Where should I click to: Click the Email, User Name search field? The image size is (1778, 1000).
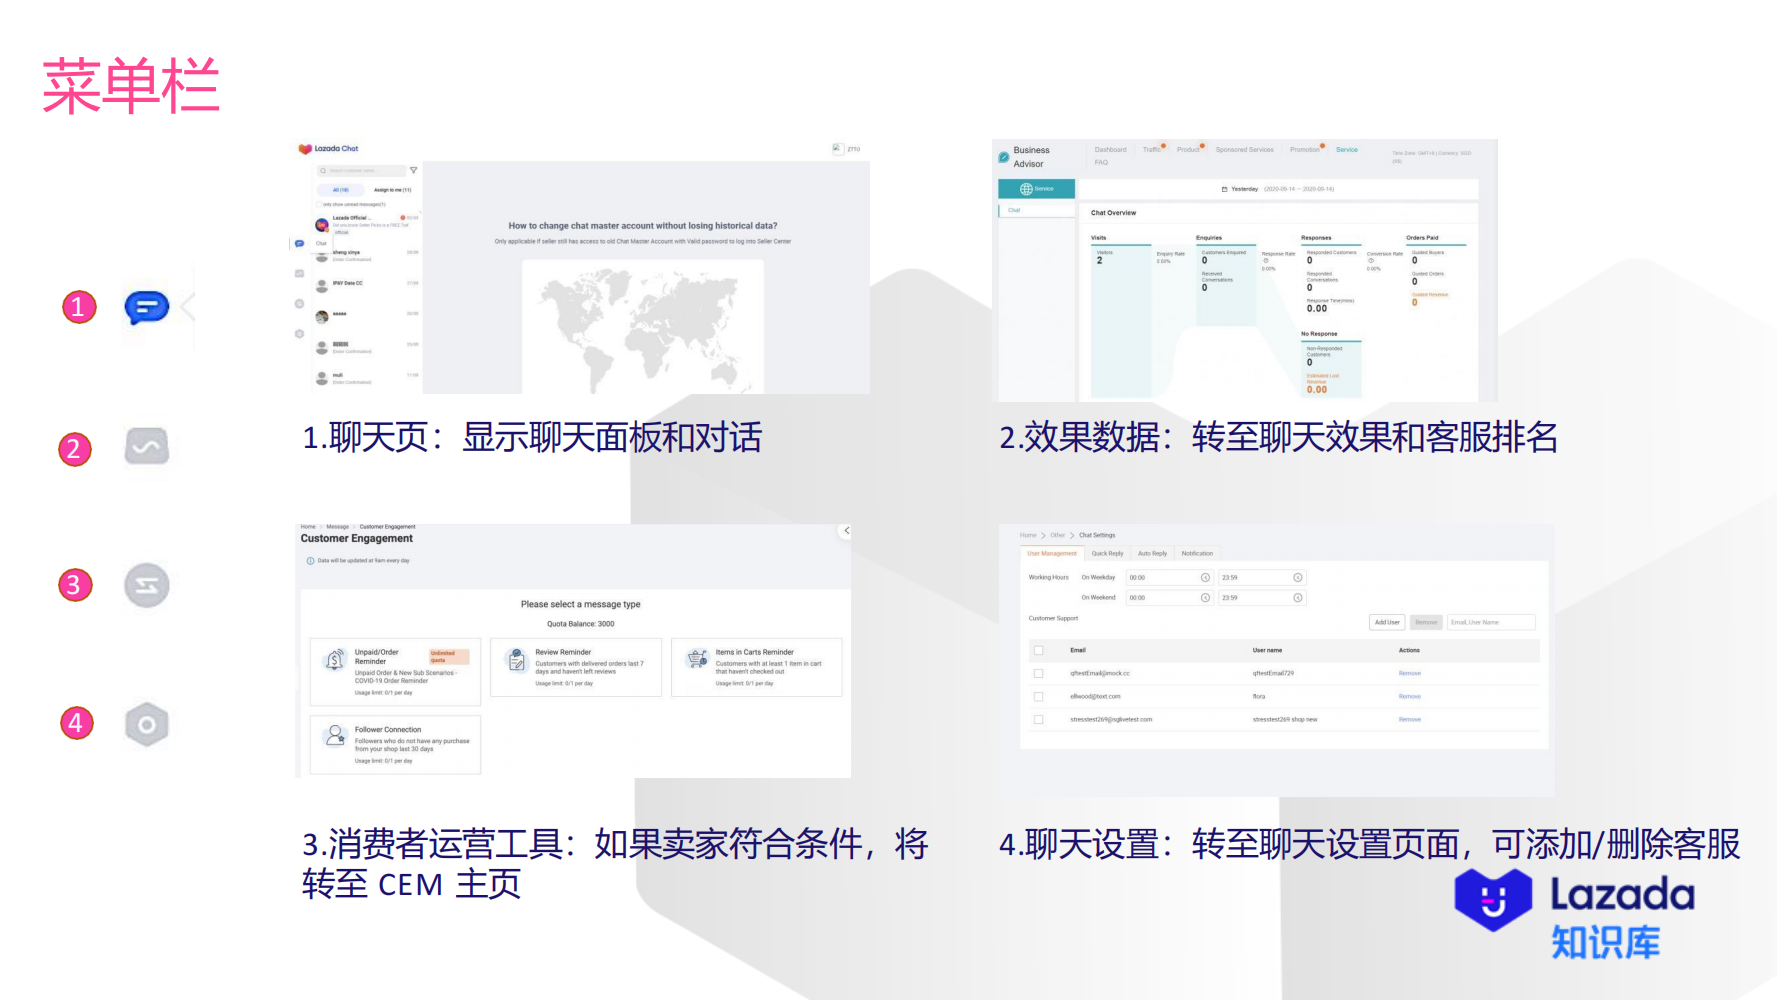pos(1491,622)
